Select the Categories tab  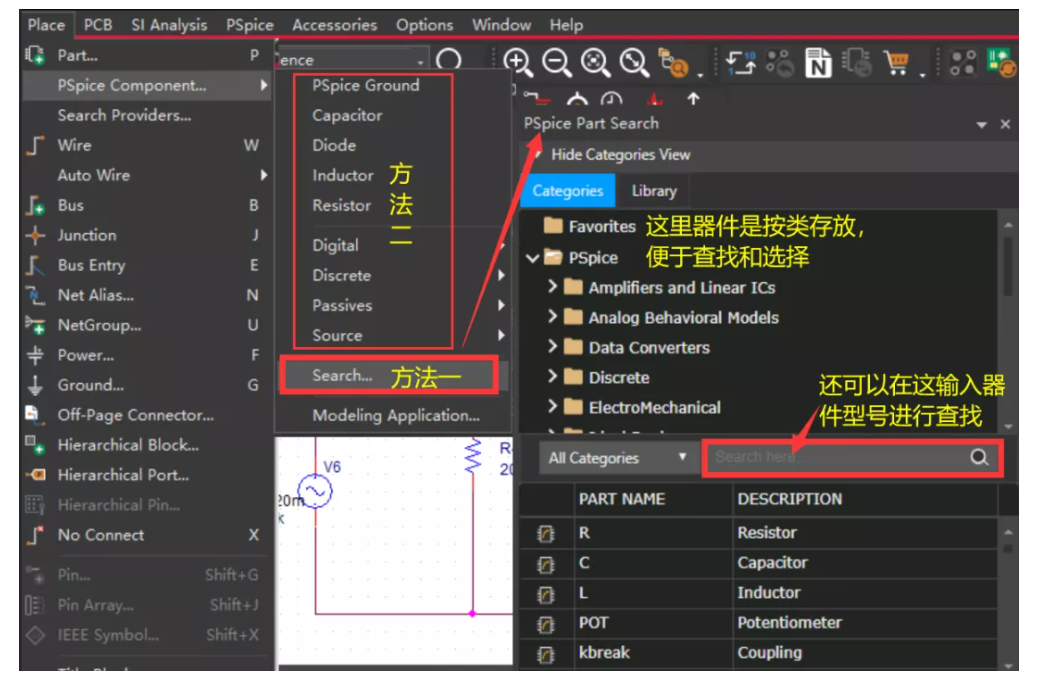tap(568, 191)
